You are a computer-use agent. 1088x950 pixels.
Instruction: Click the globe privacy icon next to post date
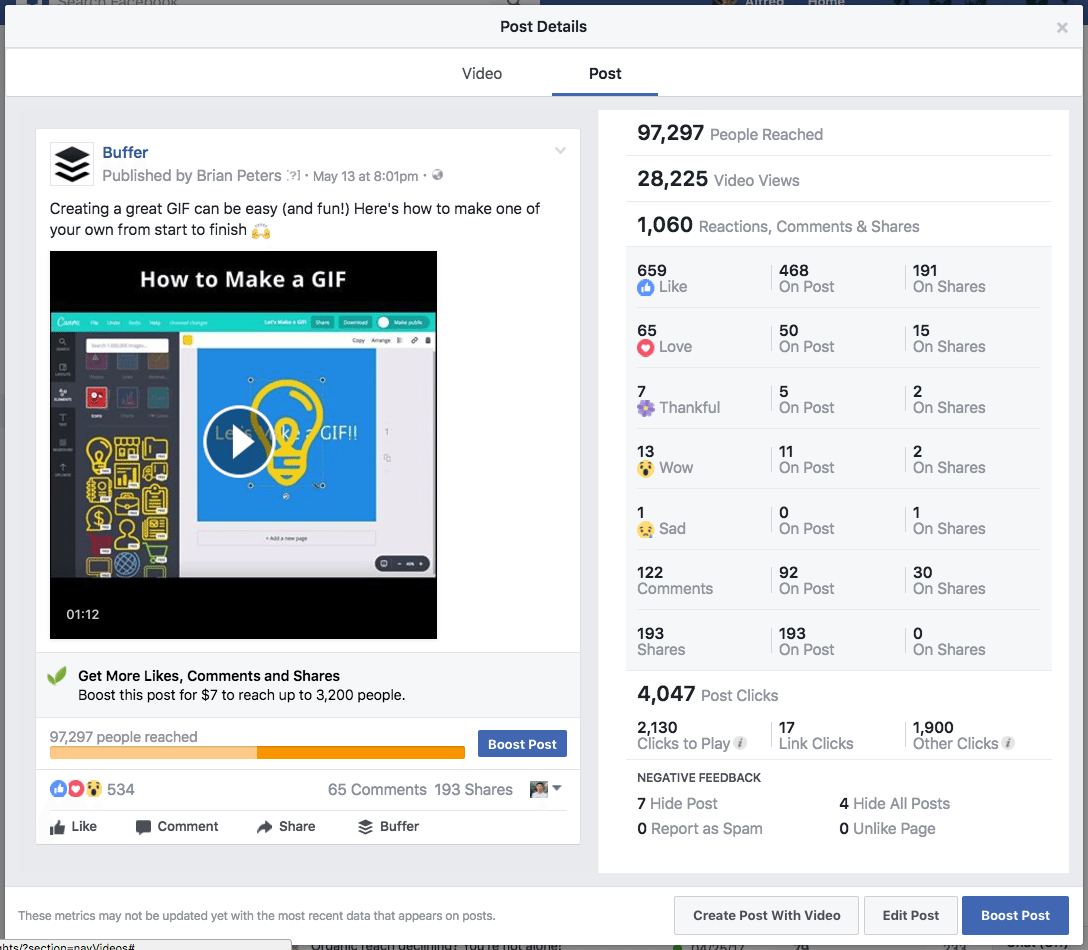click(x=436, y=175)
